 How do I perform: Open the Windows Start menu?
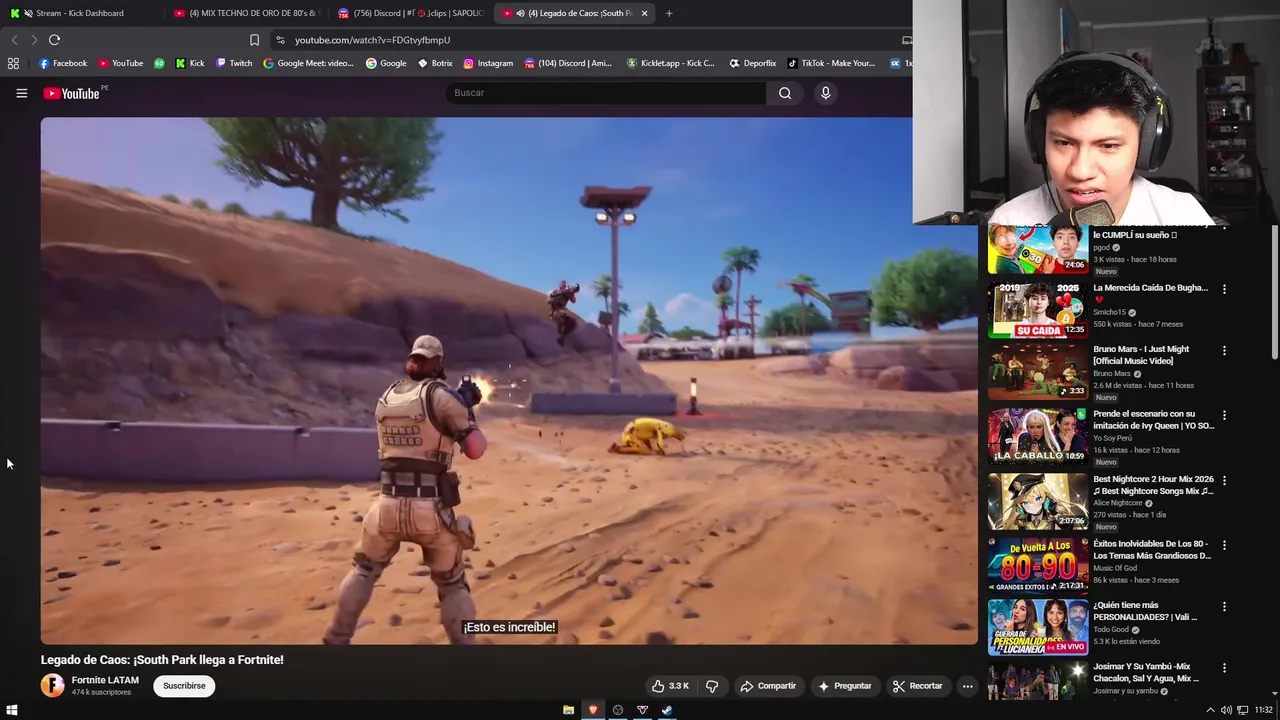click(12, 710)
